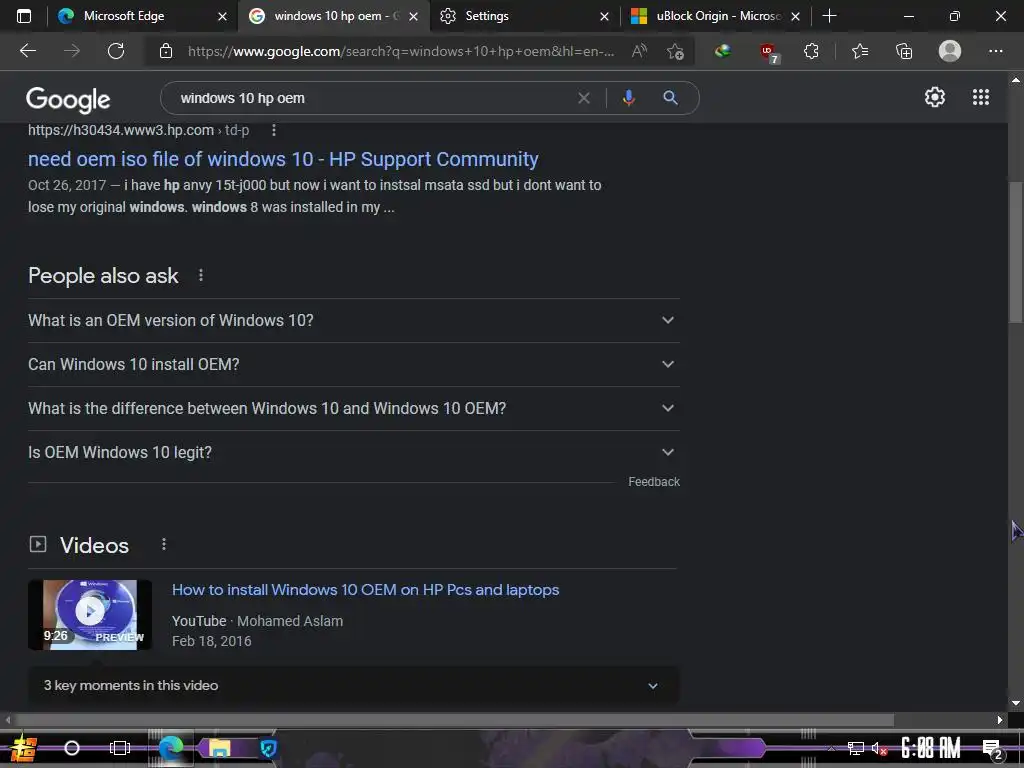Add this page to favorites

pos(675,51)
